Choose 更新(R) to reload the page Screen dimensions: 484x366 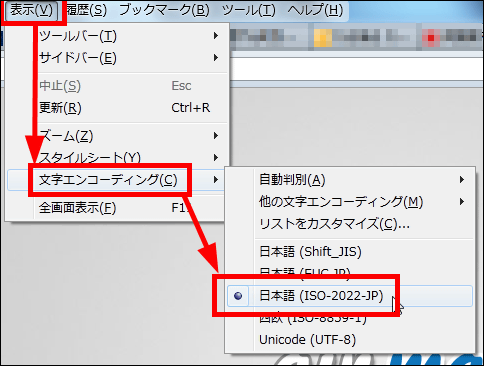tap(117, 108)
